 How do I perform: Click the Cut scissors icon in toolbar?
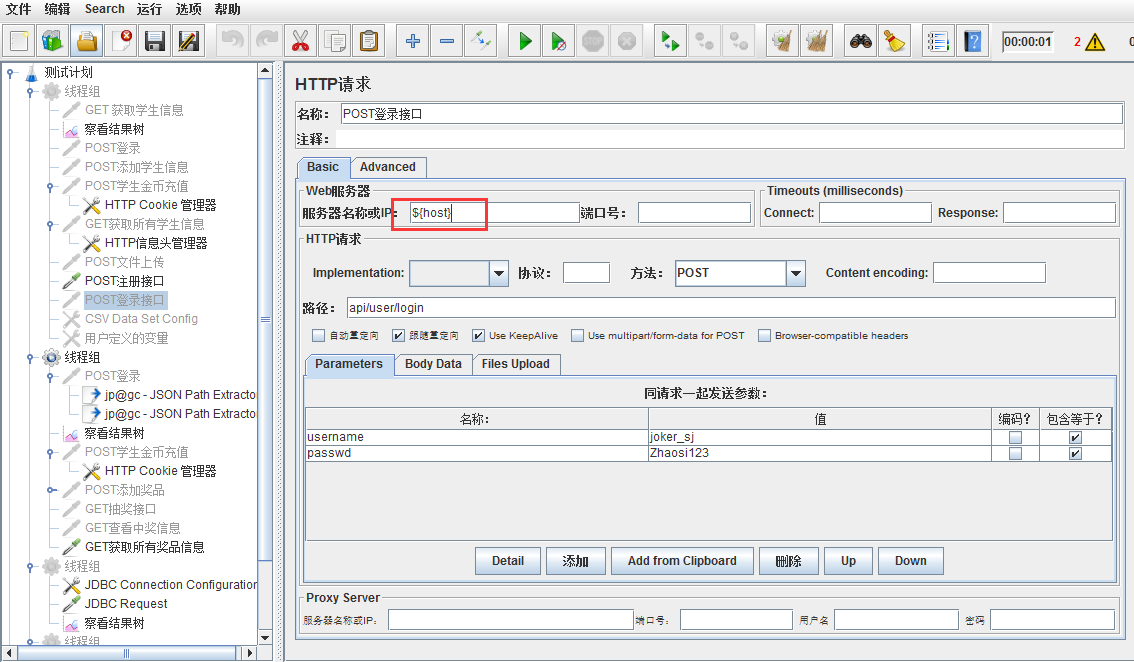coord(299,41)
